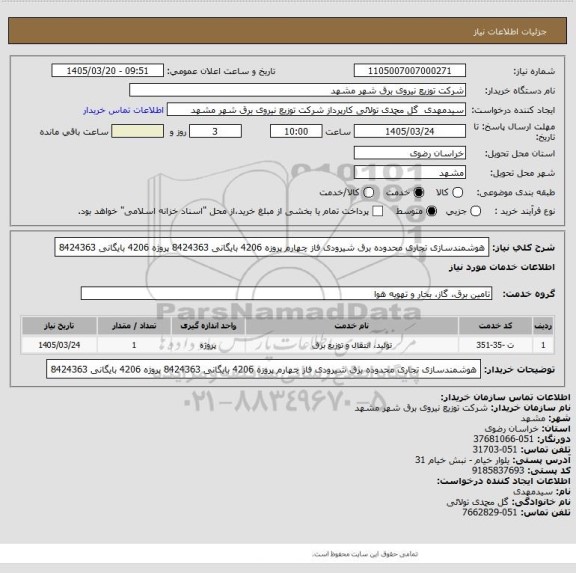Click the تاریخ نیاز column header

[x=59, y=326]
